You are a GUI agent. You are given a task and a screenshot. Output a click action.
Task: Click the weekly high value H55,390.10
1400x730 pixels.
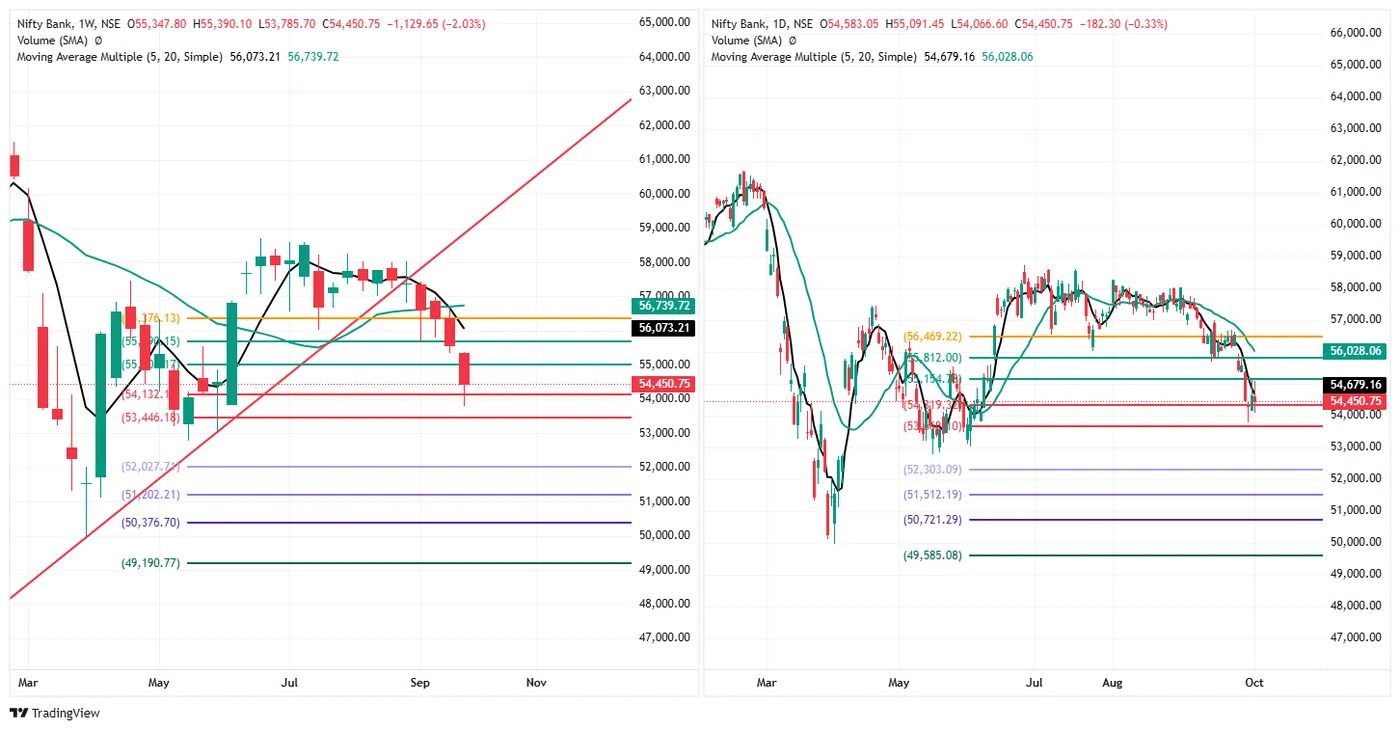pos(222,24)
